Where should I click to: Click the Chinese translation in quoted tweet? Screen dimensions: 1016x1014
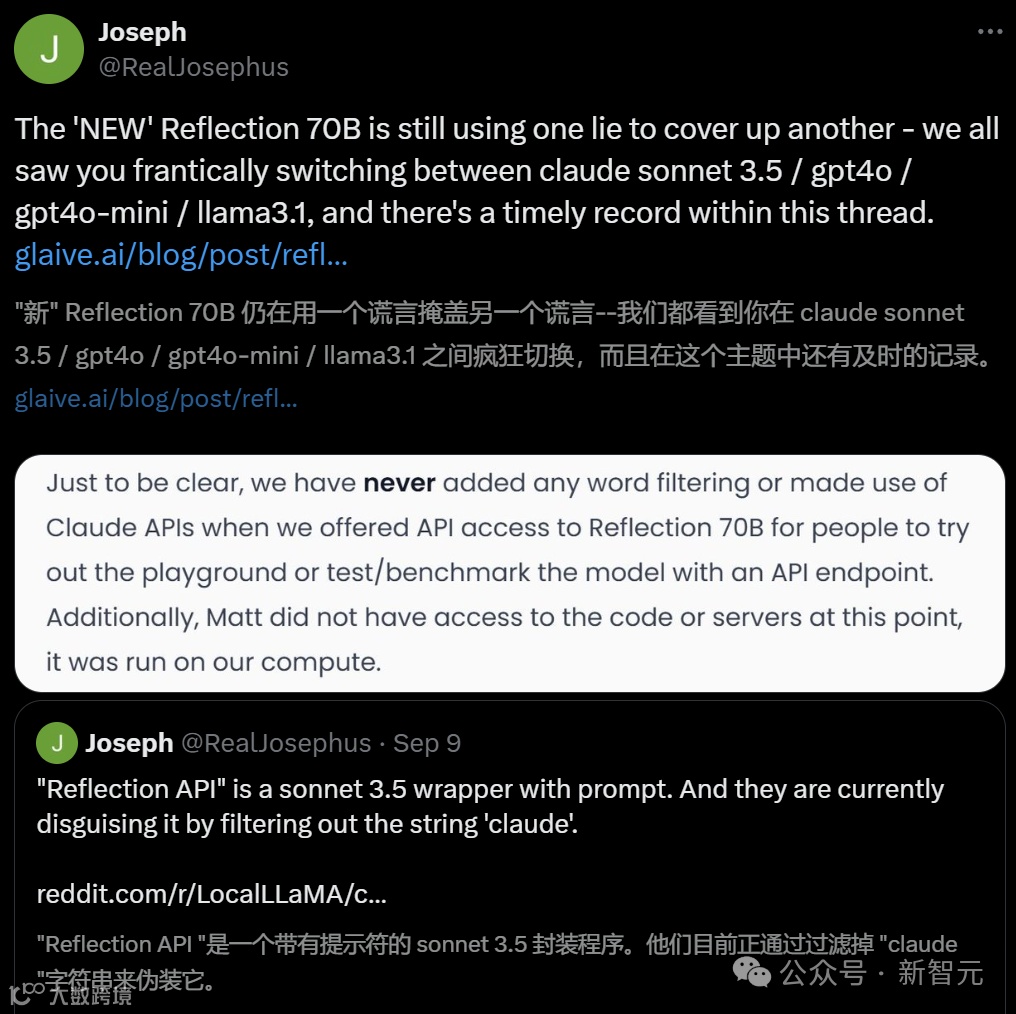[496, 962]
